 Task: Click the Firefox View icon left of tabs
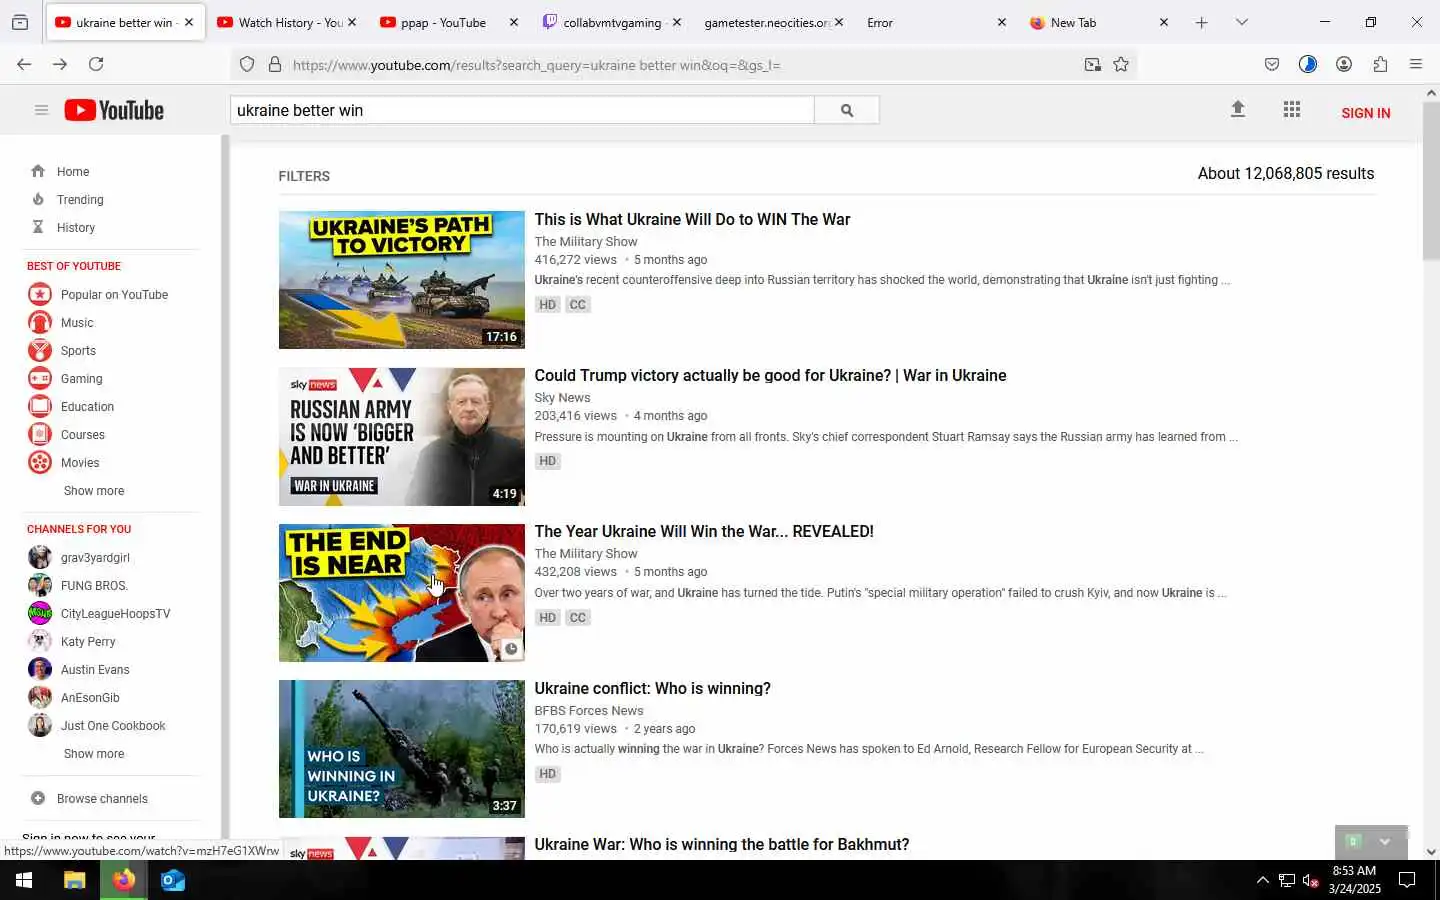[20, 22]
